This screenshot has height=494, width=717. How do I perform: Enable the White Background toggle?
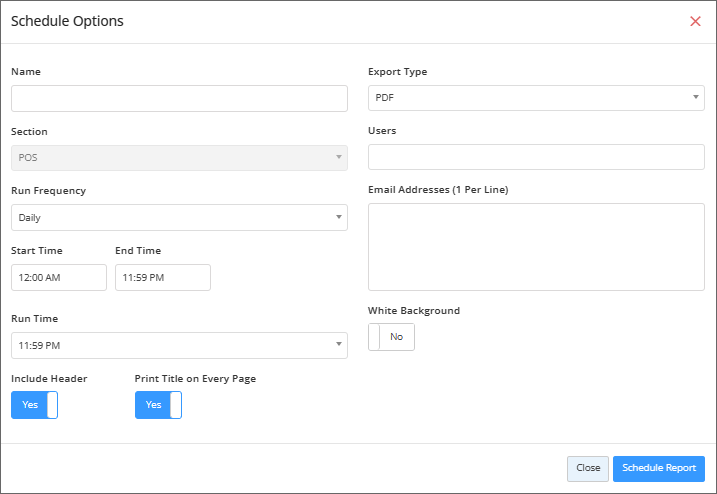click(391, 337)
